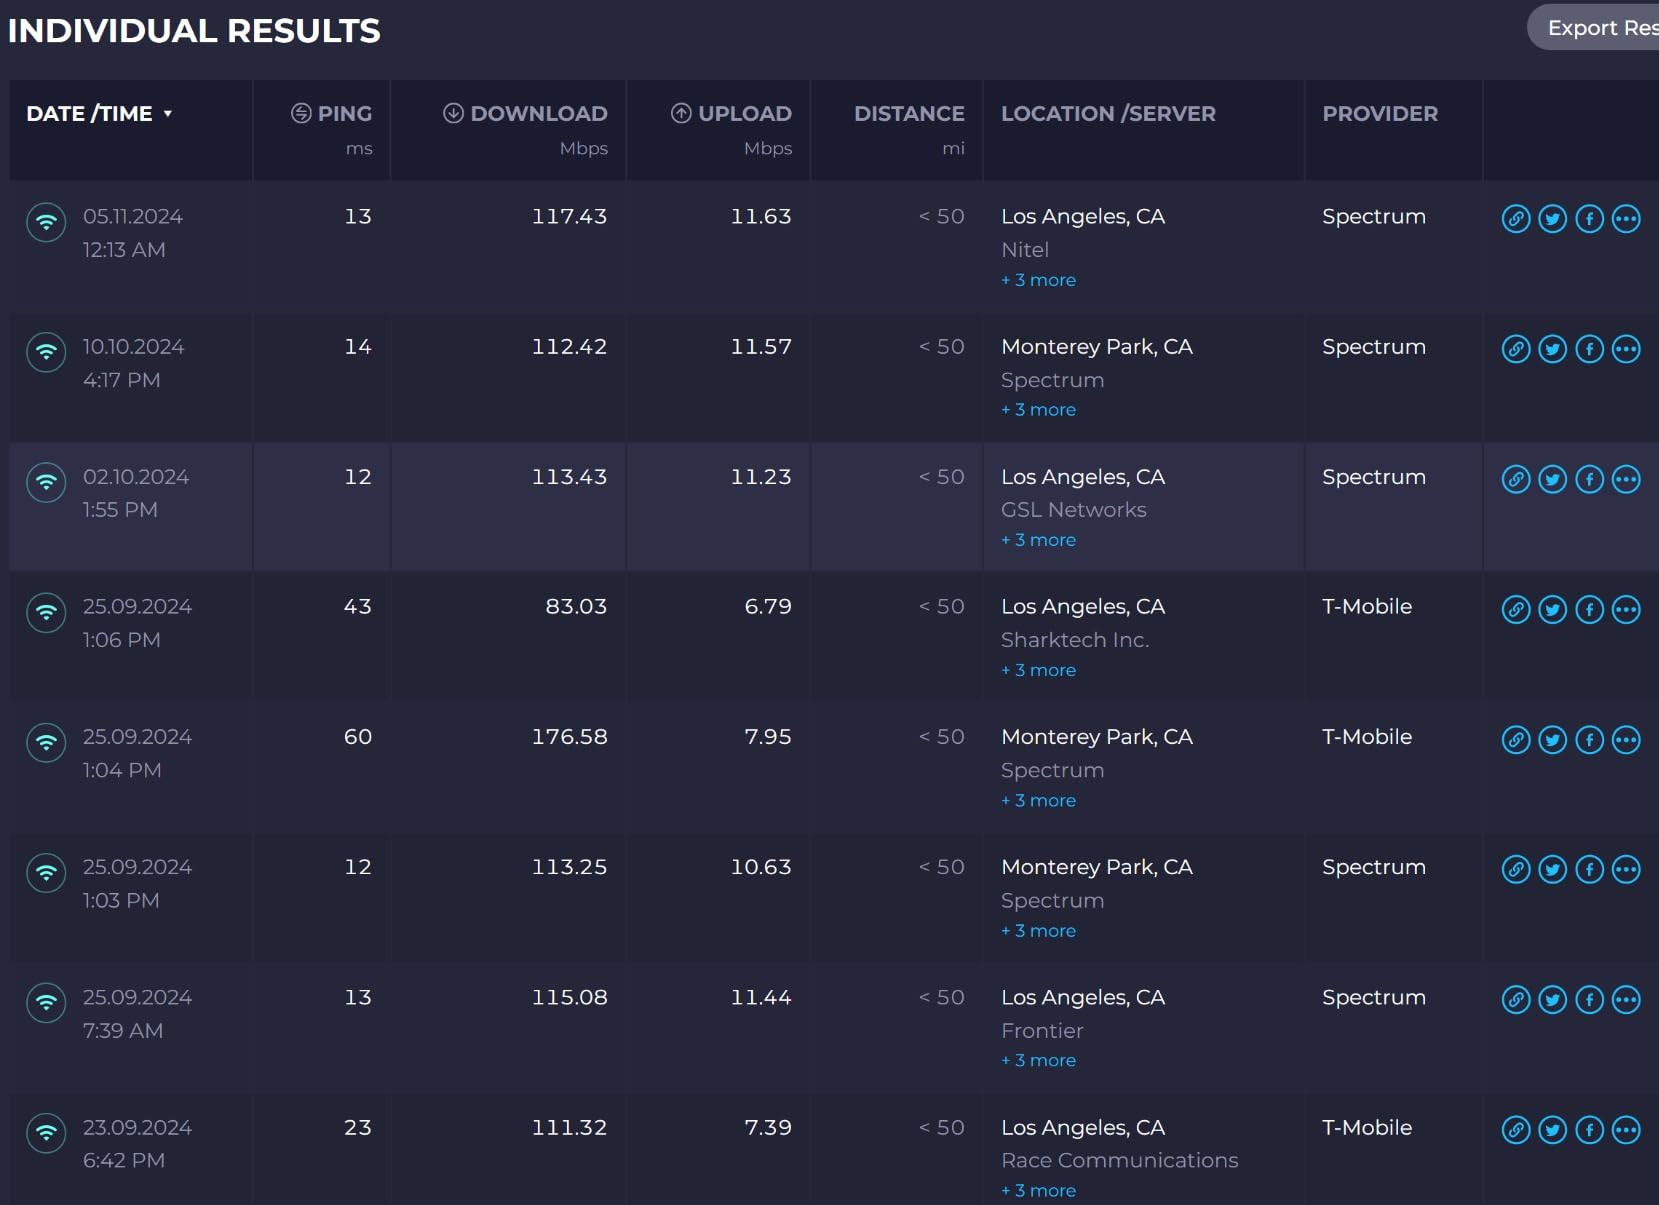
Task: Share the 23.09.2024 test on Facebook
Action: [1590, 1129]
